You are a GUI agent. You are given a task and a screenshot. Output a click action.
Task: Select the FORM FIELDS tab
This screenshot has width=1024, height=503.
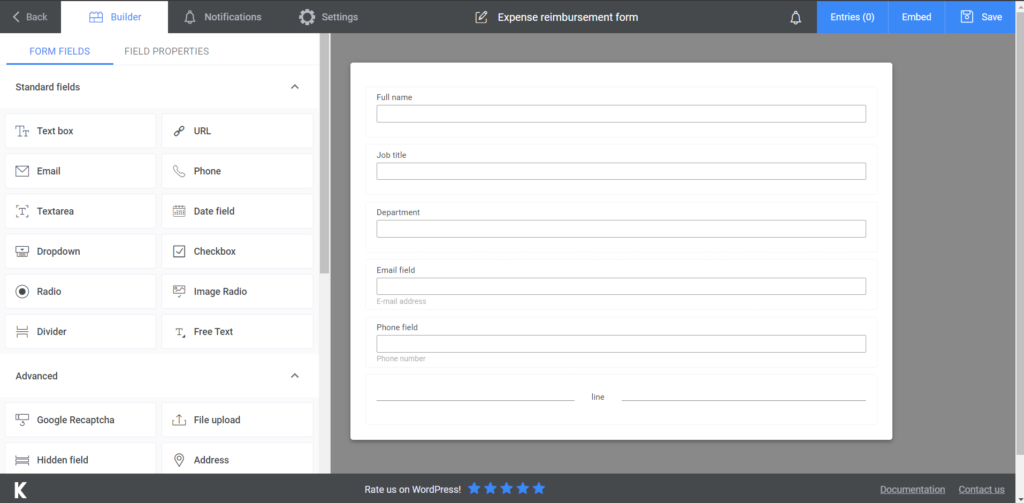(59, 51)
